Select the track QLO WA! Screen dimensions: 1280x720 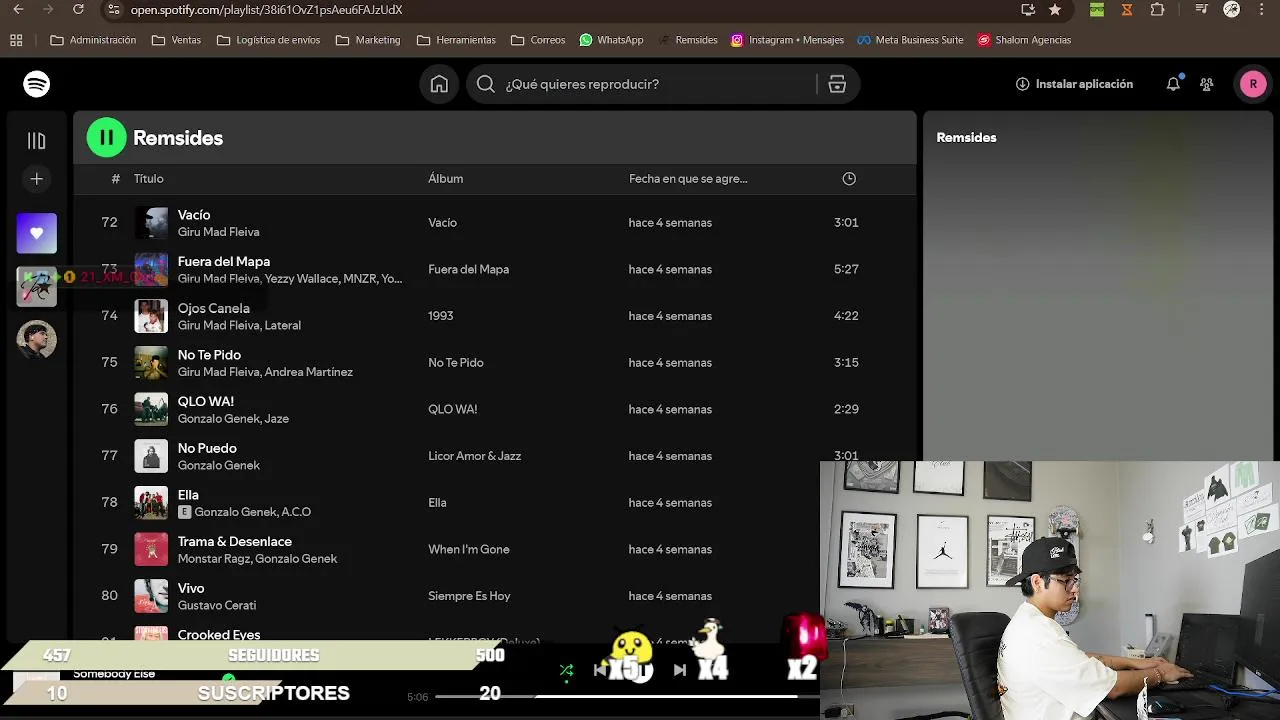tap(206, 401)
